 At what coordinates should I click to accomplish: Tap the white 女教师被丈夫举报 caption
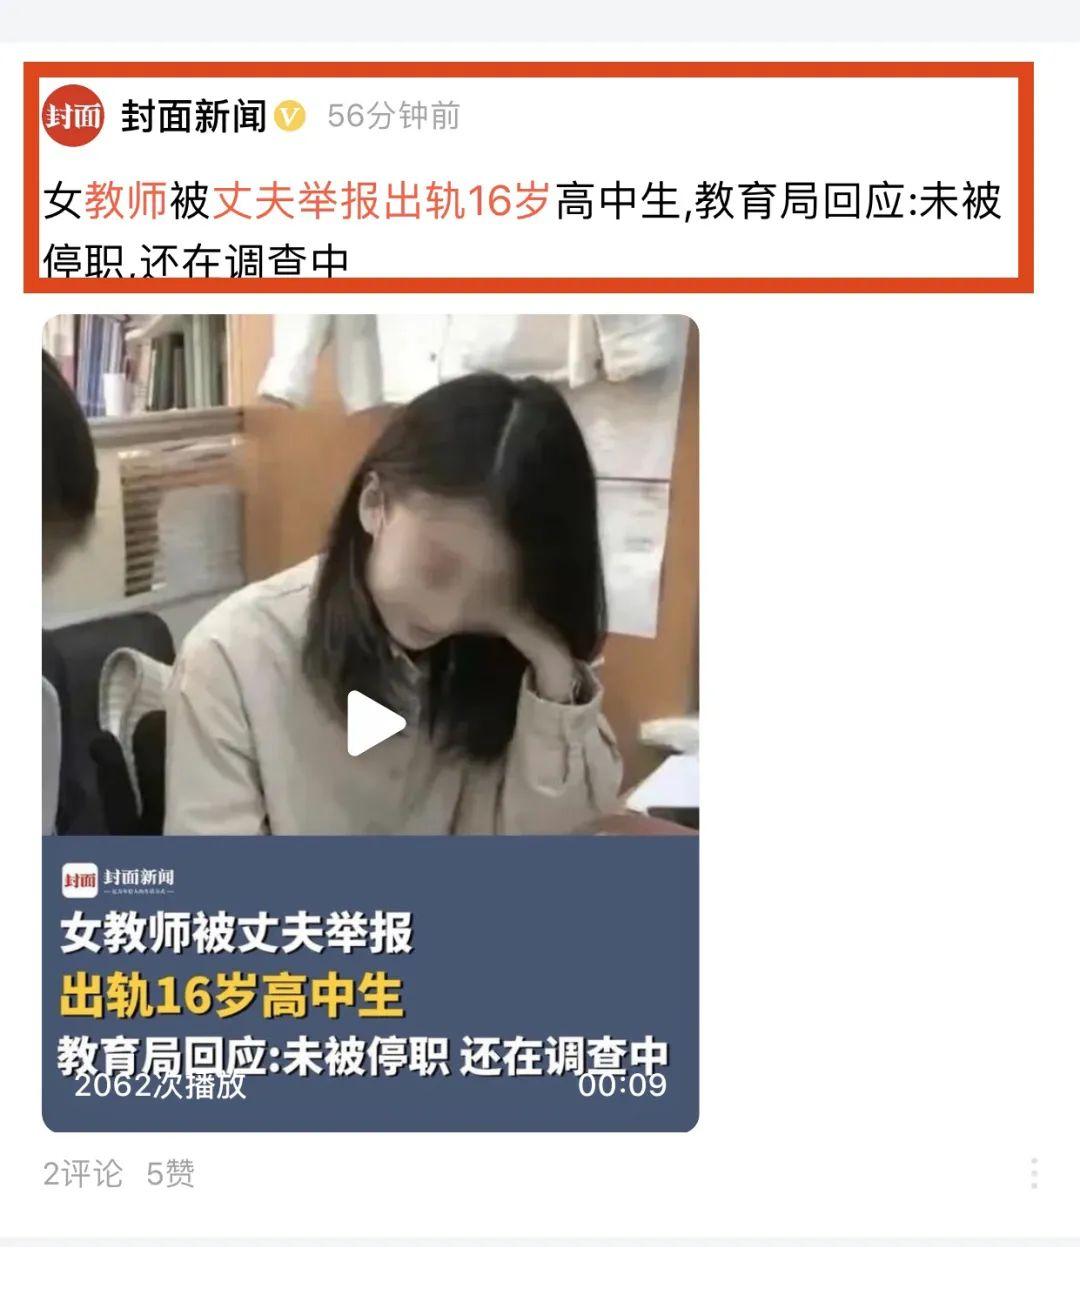click(x=236, y=932)
